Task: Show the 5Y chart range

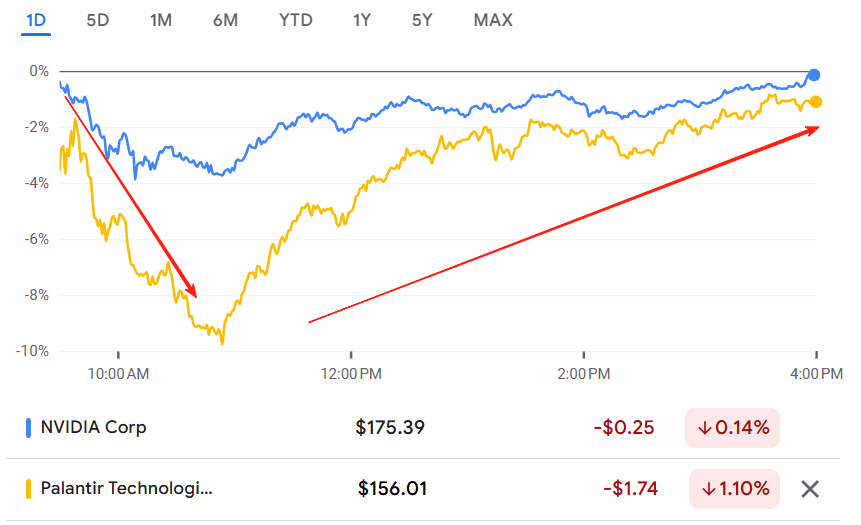Action: point(422,21)
